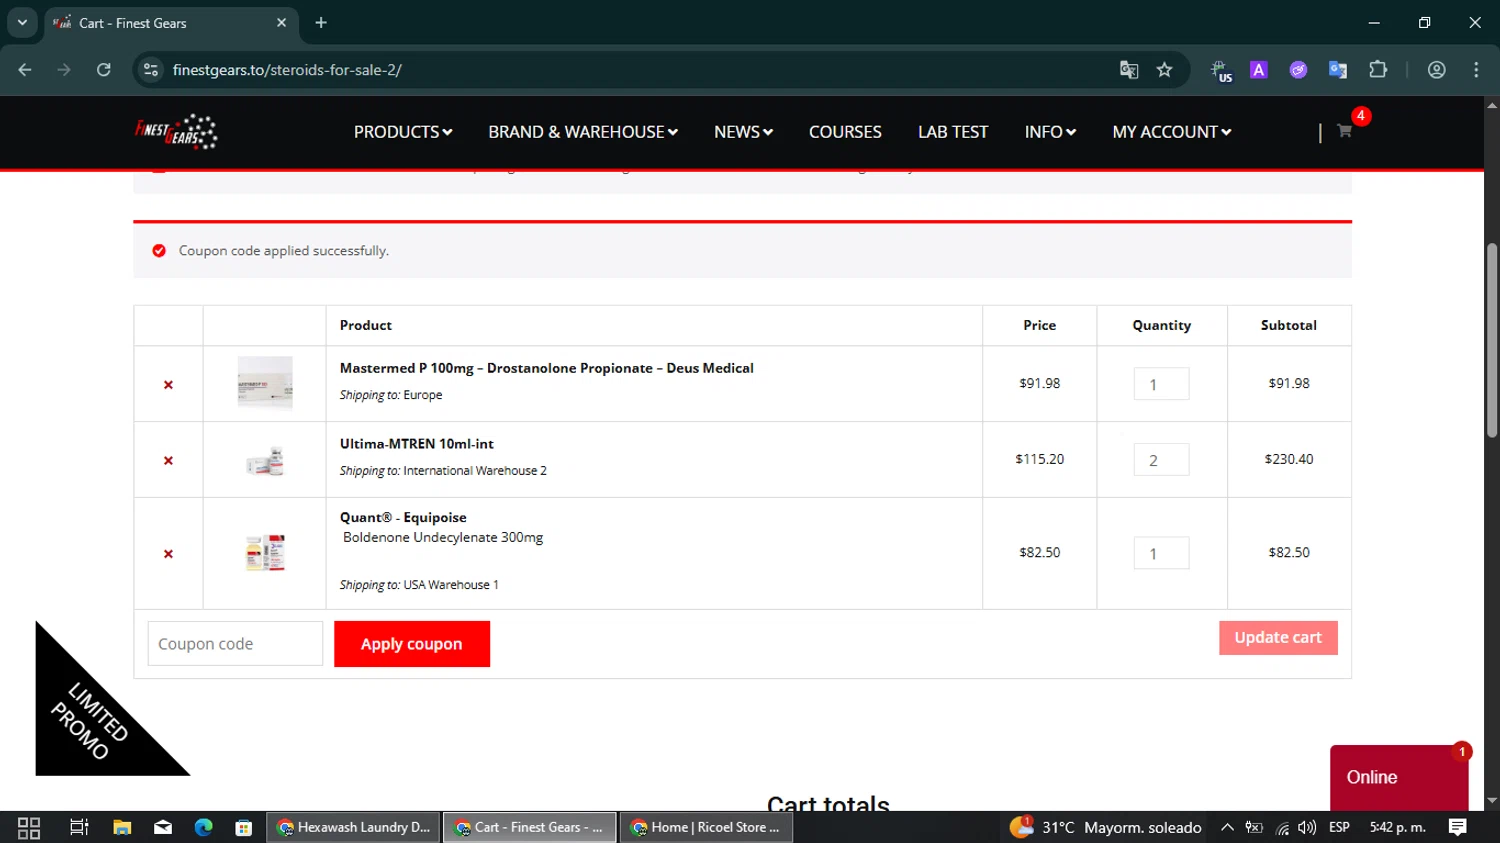The image size is (1500, 843).
Task: Open Mastermed P product thumbnail
Action: pos(265,383)
